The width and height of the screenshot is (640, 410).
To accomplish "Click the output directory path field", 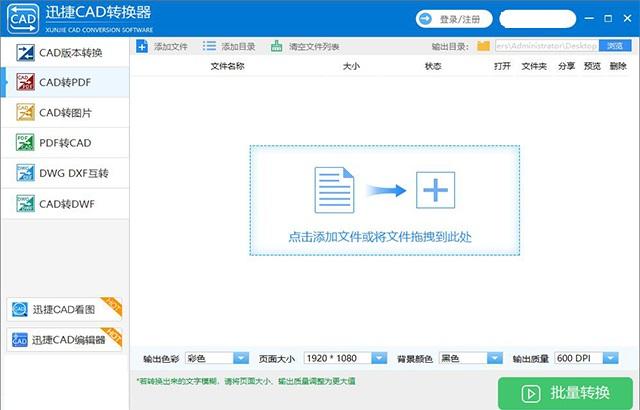I will 547,46.
